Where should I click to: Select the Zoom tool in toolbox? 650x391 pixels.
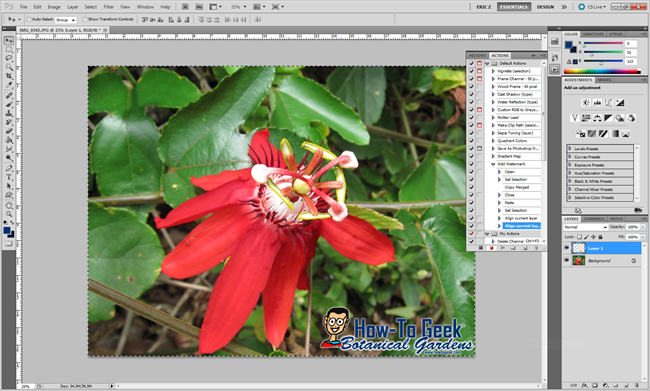point(9,214)
